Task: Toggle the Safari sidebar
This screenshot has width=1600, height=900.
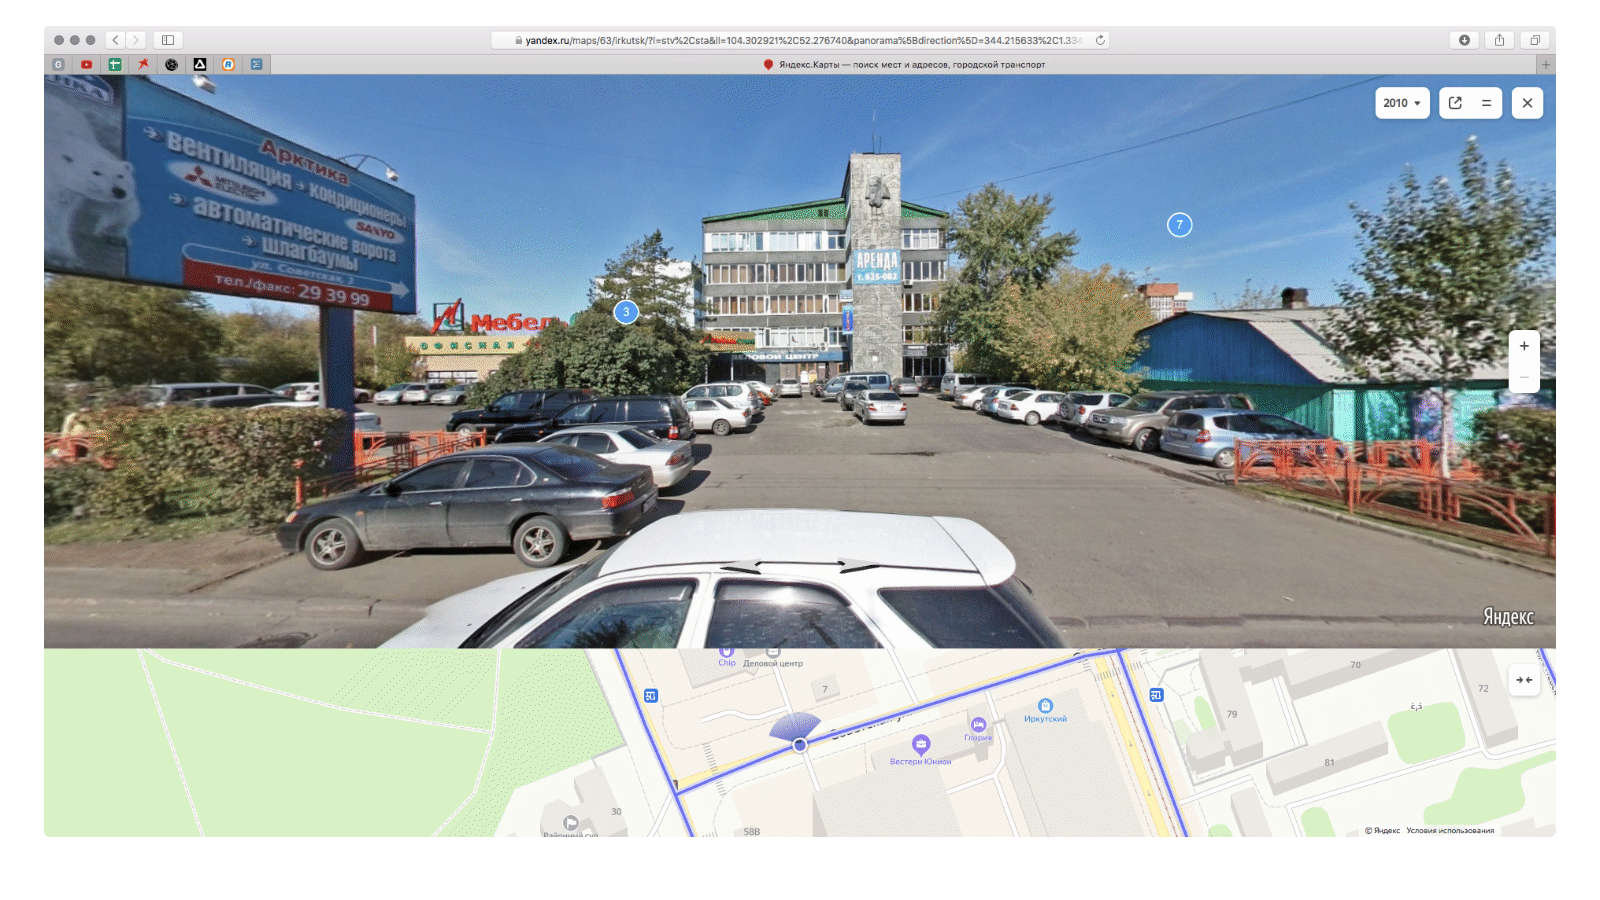Action: (x=168, y=40)
